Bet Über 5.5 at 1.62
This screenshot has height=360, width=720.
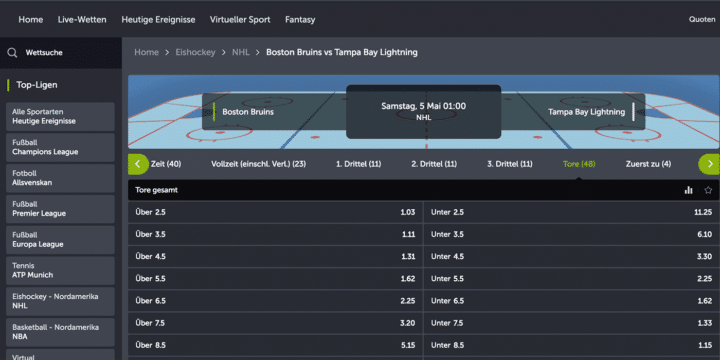tap(275, 279)
